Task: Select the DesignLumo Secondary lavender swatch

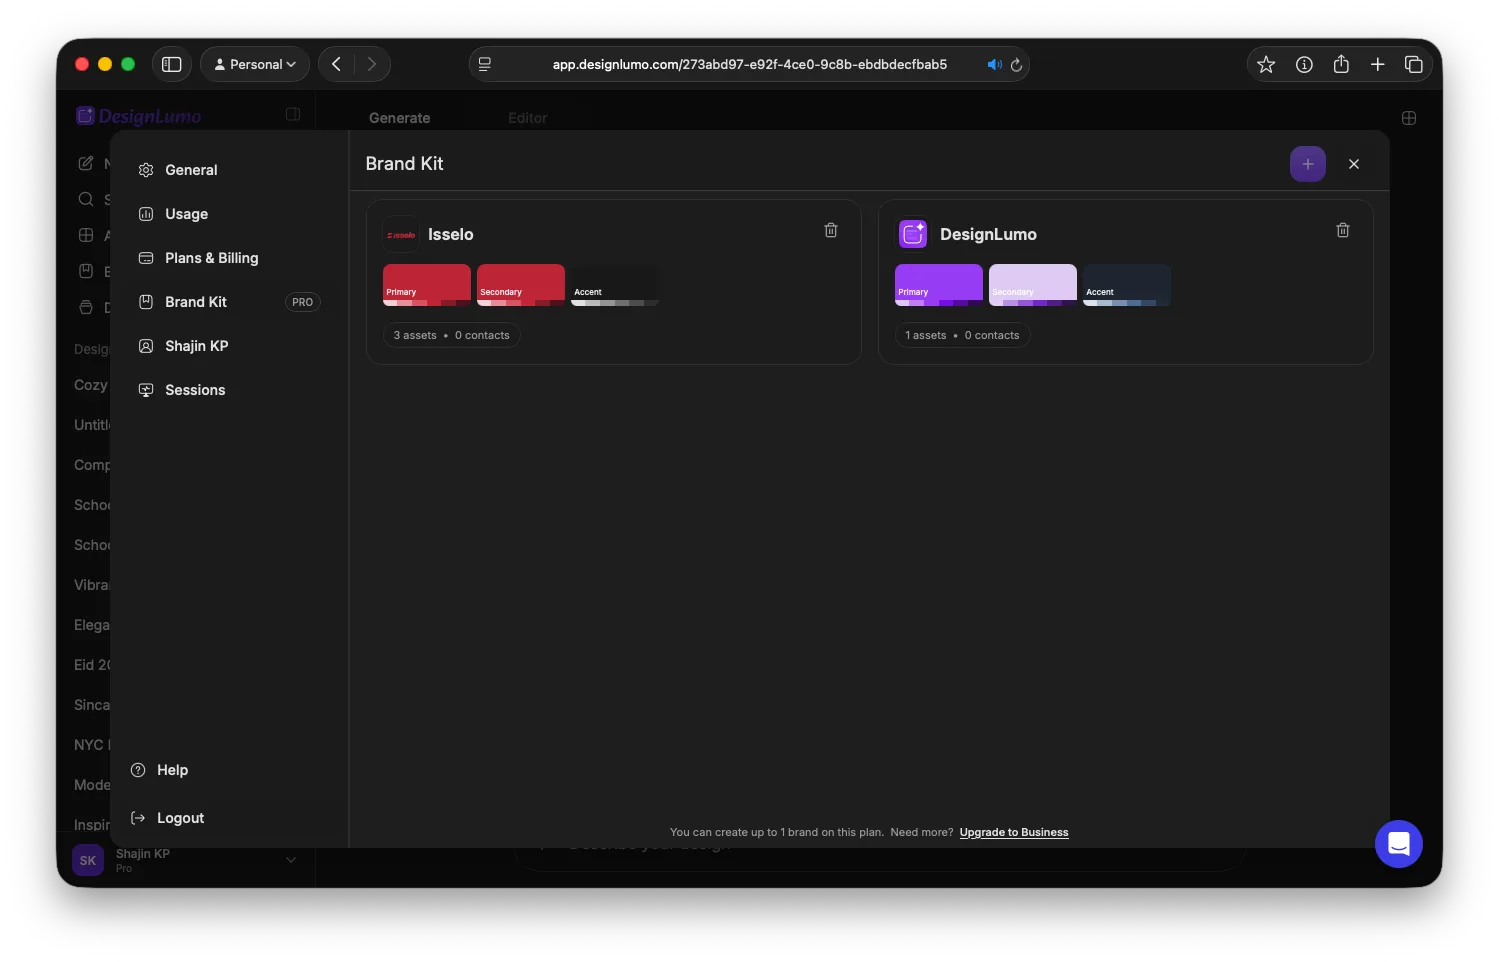Action: [x=1032, y=285]
